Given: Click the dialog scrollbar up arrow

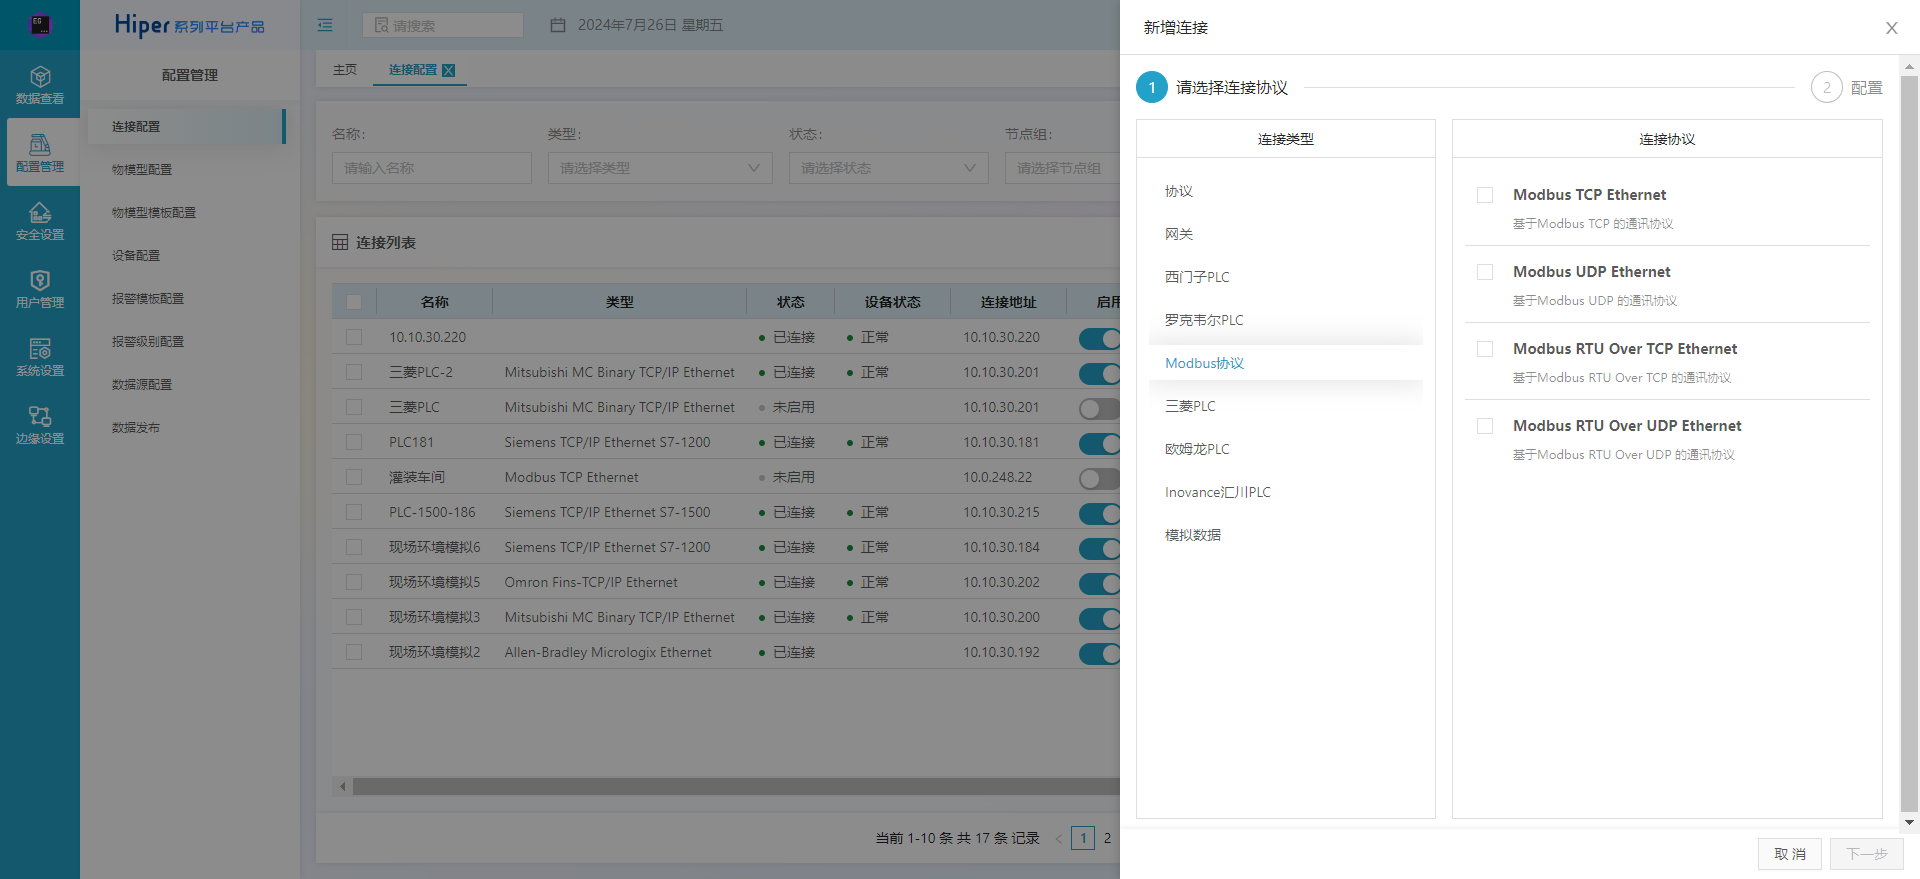Looking at the screenshot, I should (x=1910, y=67).
